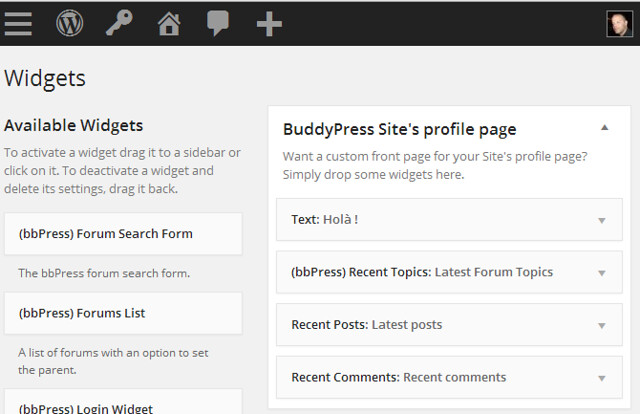Expand the Recent Comments widget arrow
Screen dimensions: 640x414
[601, 378]
